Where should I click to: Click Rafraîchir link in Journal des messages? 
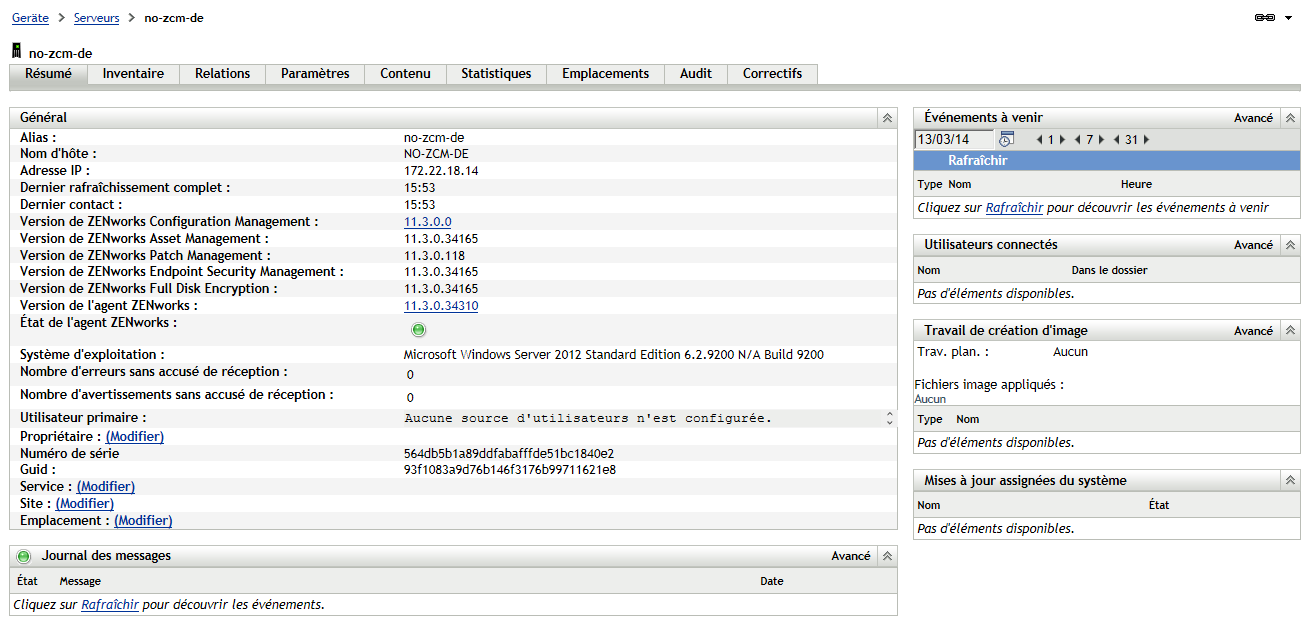point(110,605)
